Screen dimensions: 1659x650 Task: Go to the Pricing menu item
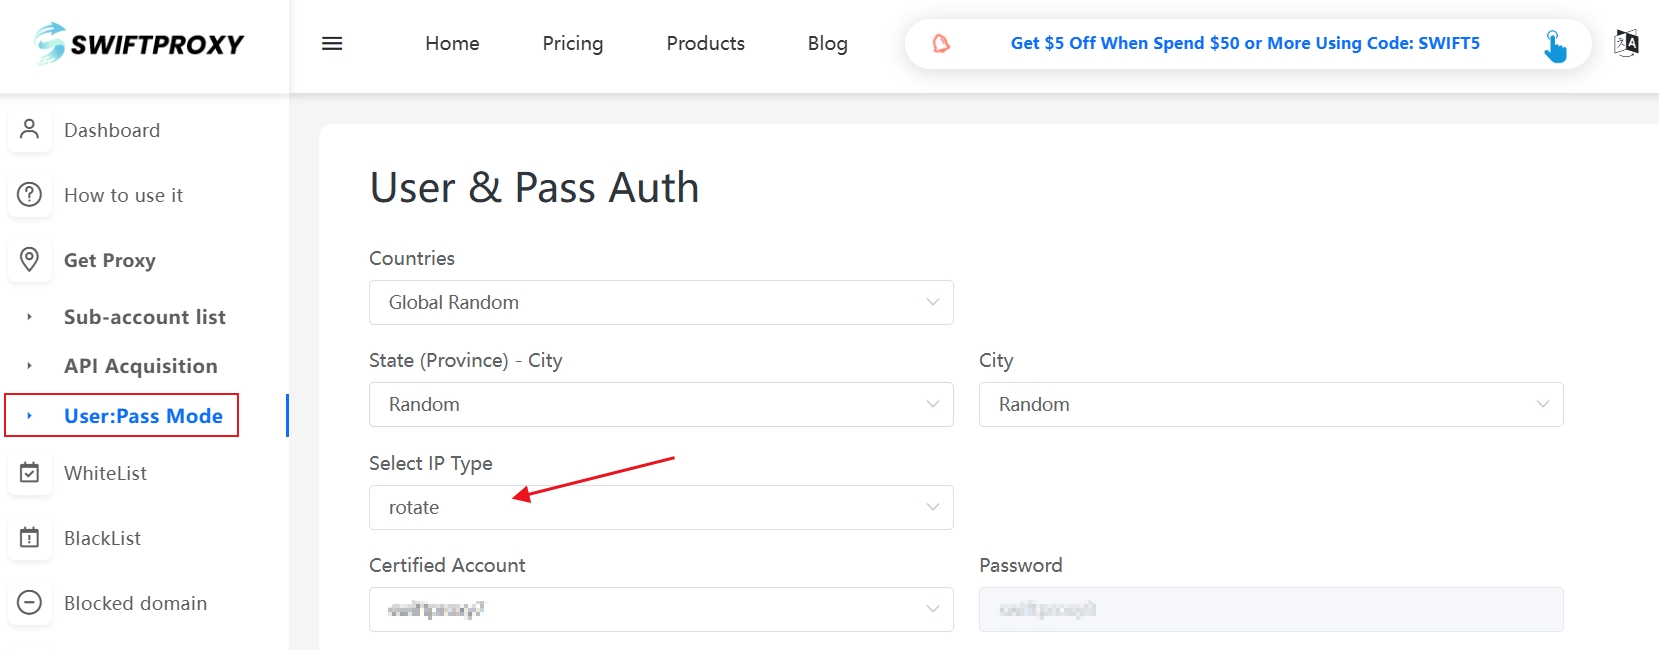pos(572,44)
